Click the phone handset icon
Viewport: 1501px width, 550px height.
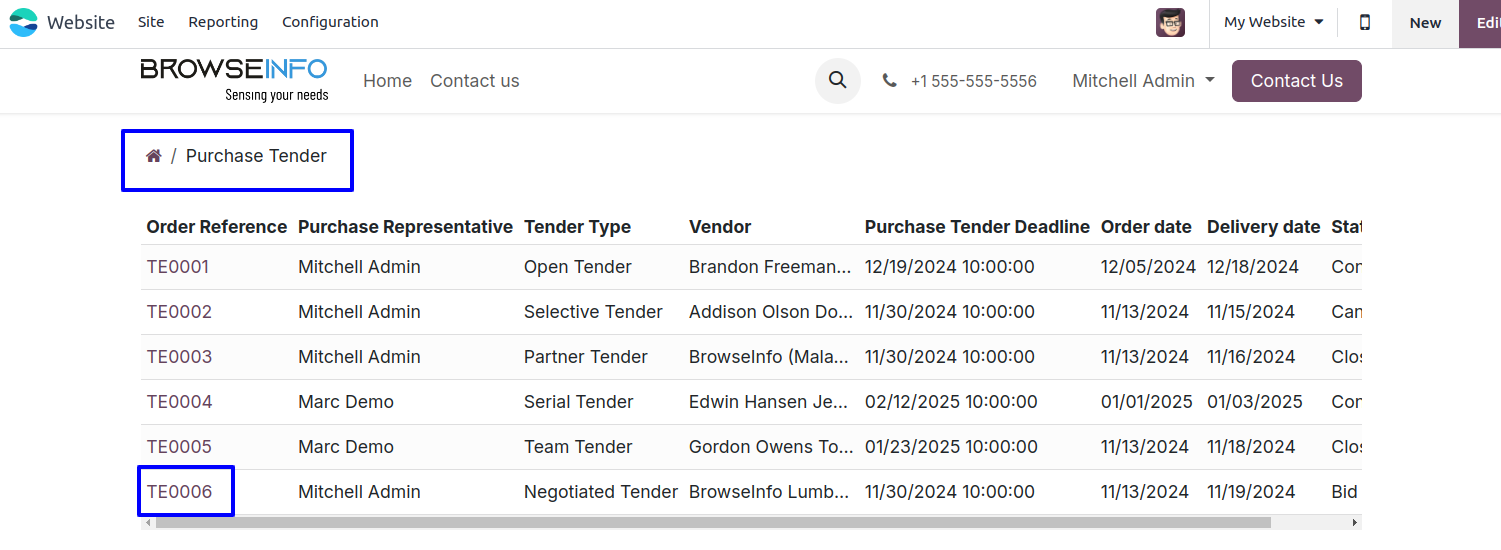click(x=890, y=81)
